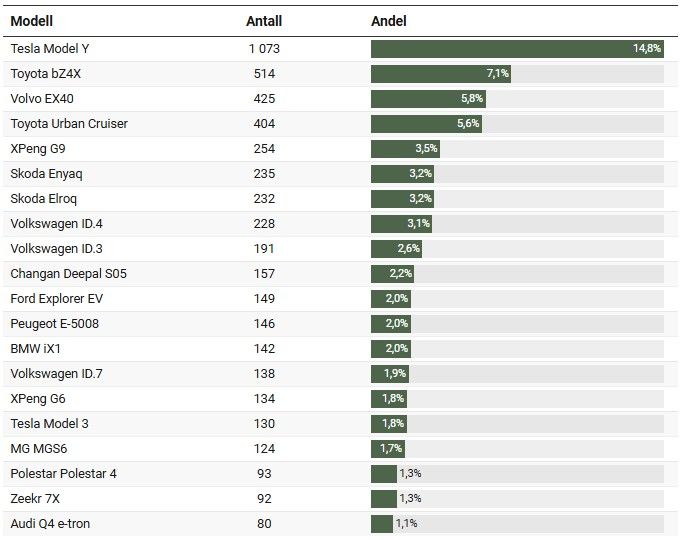
Task: Select the BMW iX1 row label
Action: [37, 349]
